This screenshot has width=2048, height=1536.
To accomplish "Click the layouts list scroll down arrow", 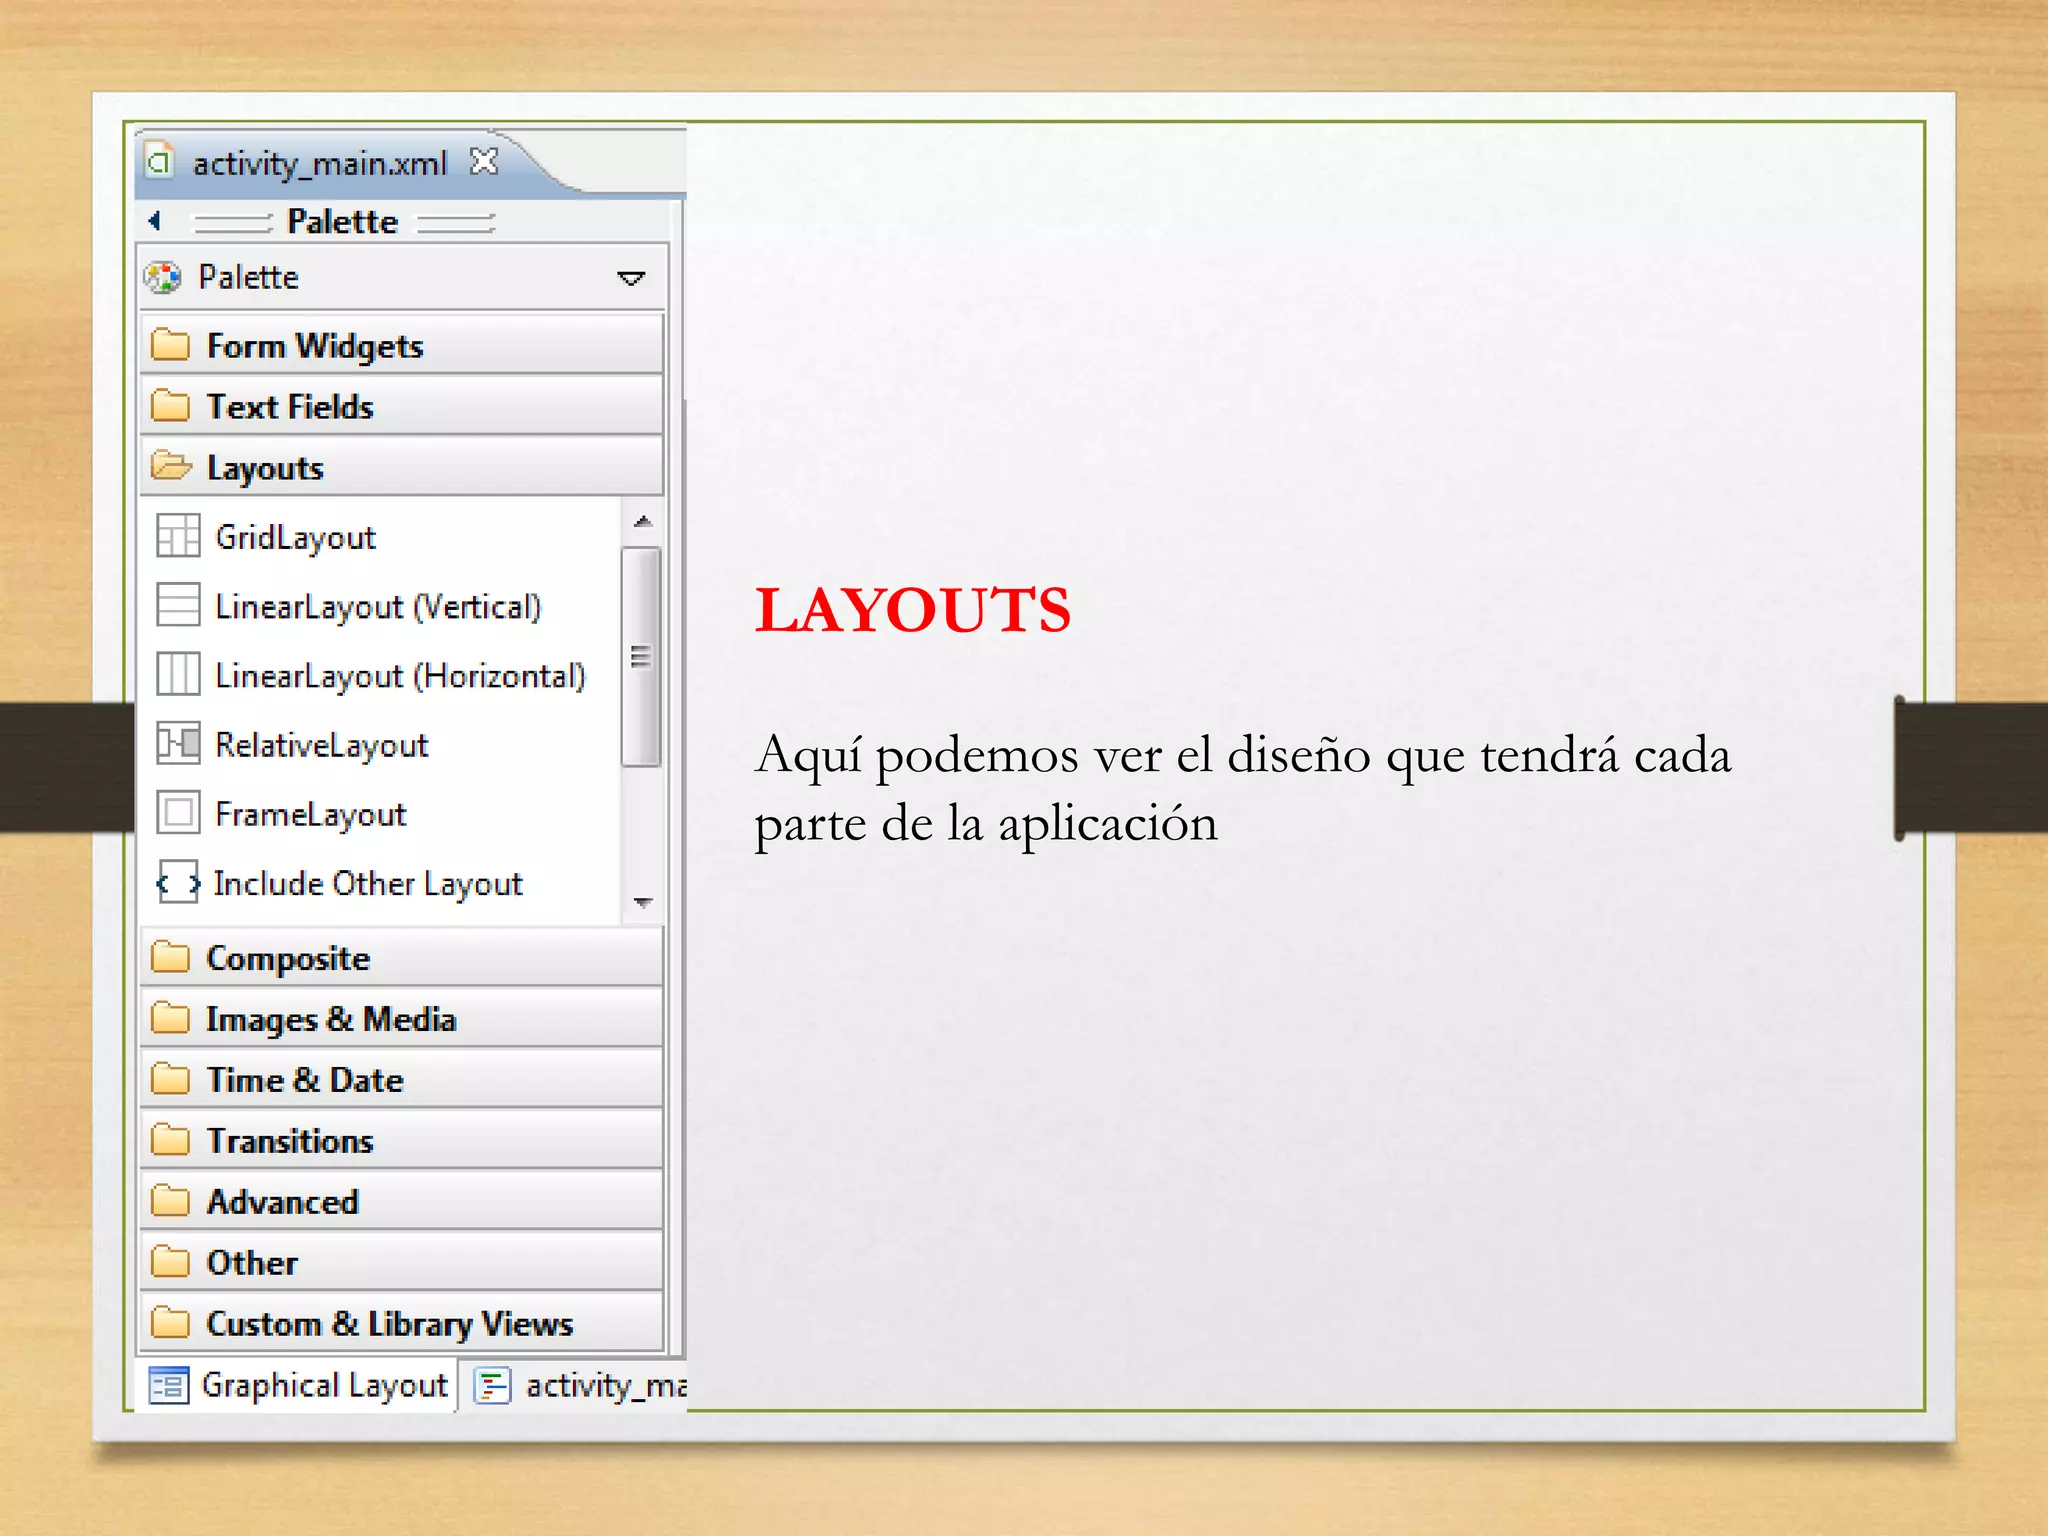I will tap(643, 902).
